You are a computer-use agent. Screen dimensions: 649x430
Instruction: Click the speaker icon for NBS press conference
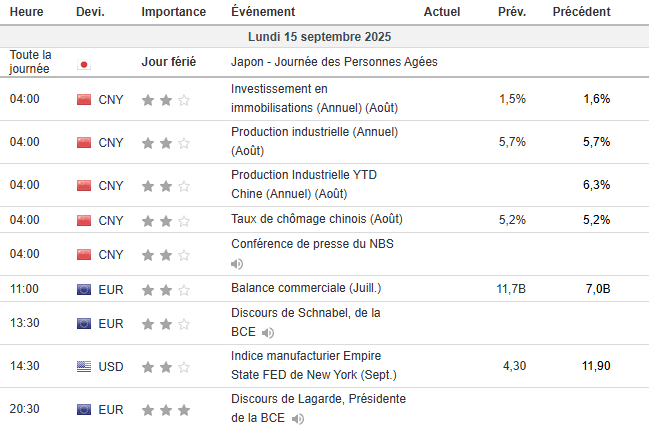237,264
